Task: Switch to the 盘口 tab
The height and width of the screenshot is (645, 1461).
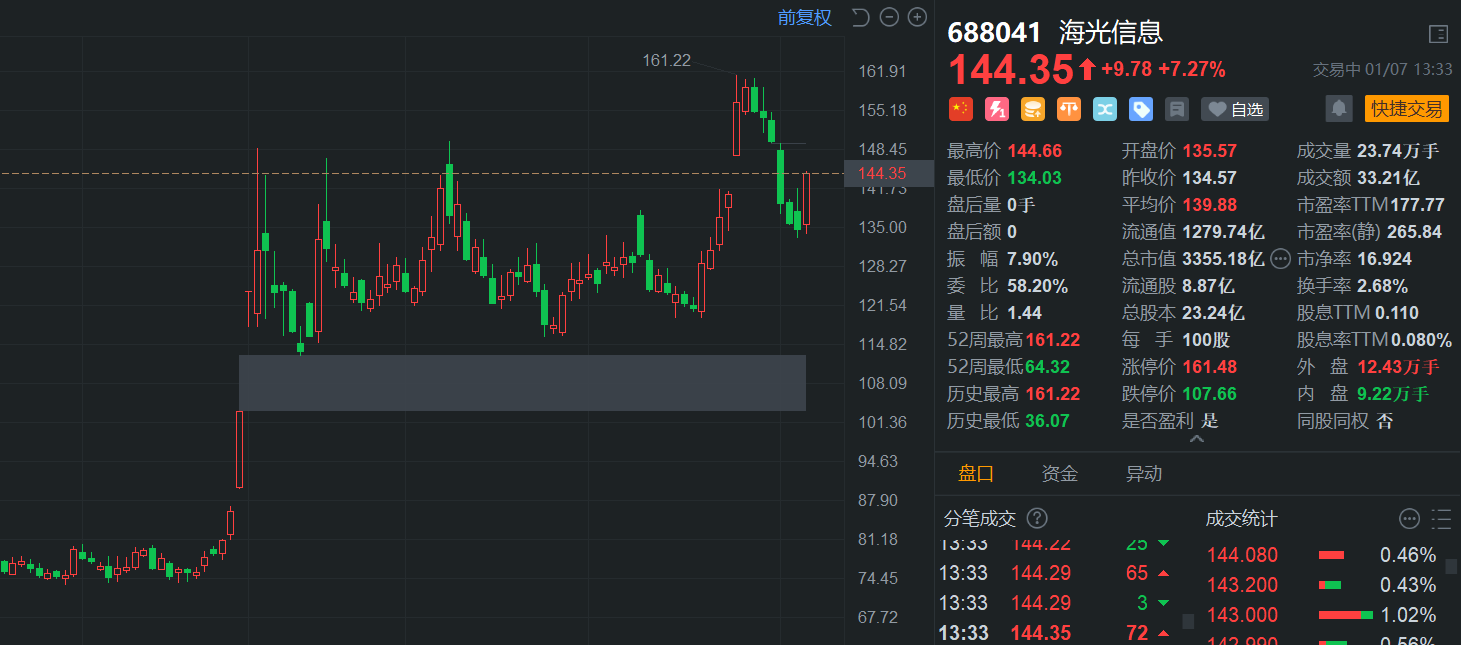Action: pos(976,474)
